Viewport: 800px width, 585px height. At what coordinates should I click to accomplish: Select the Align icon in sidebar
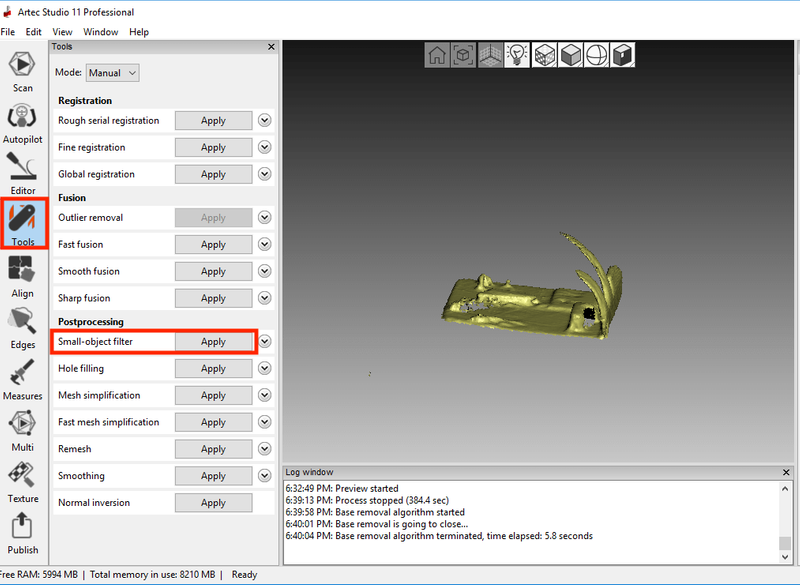(x=22, y=277)
